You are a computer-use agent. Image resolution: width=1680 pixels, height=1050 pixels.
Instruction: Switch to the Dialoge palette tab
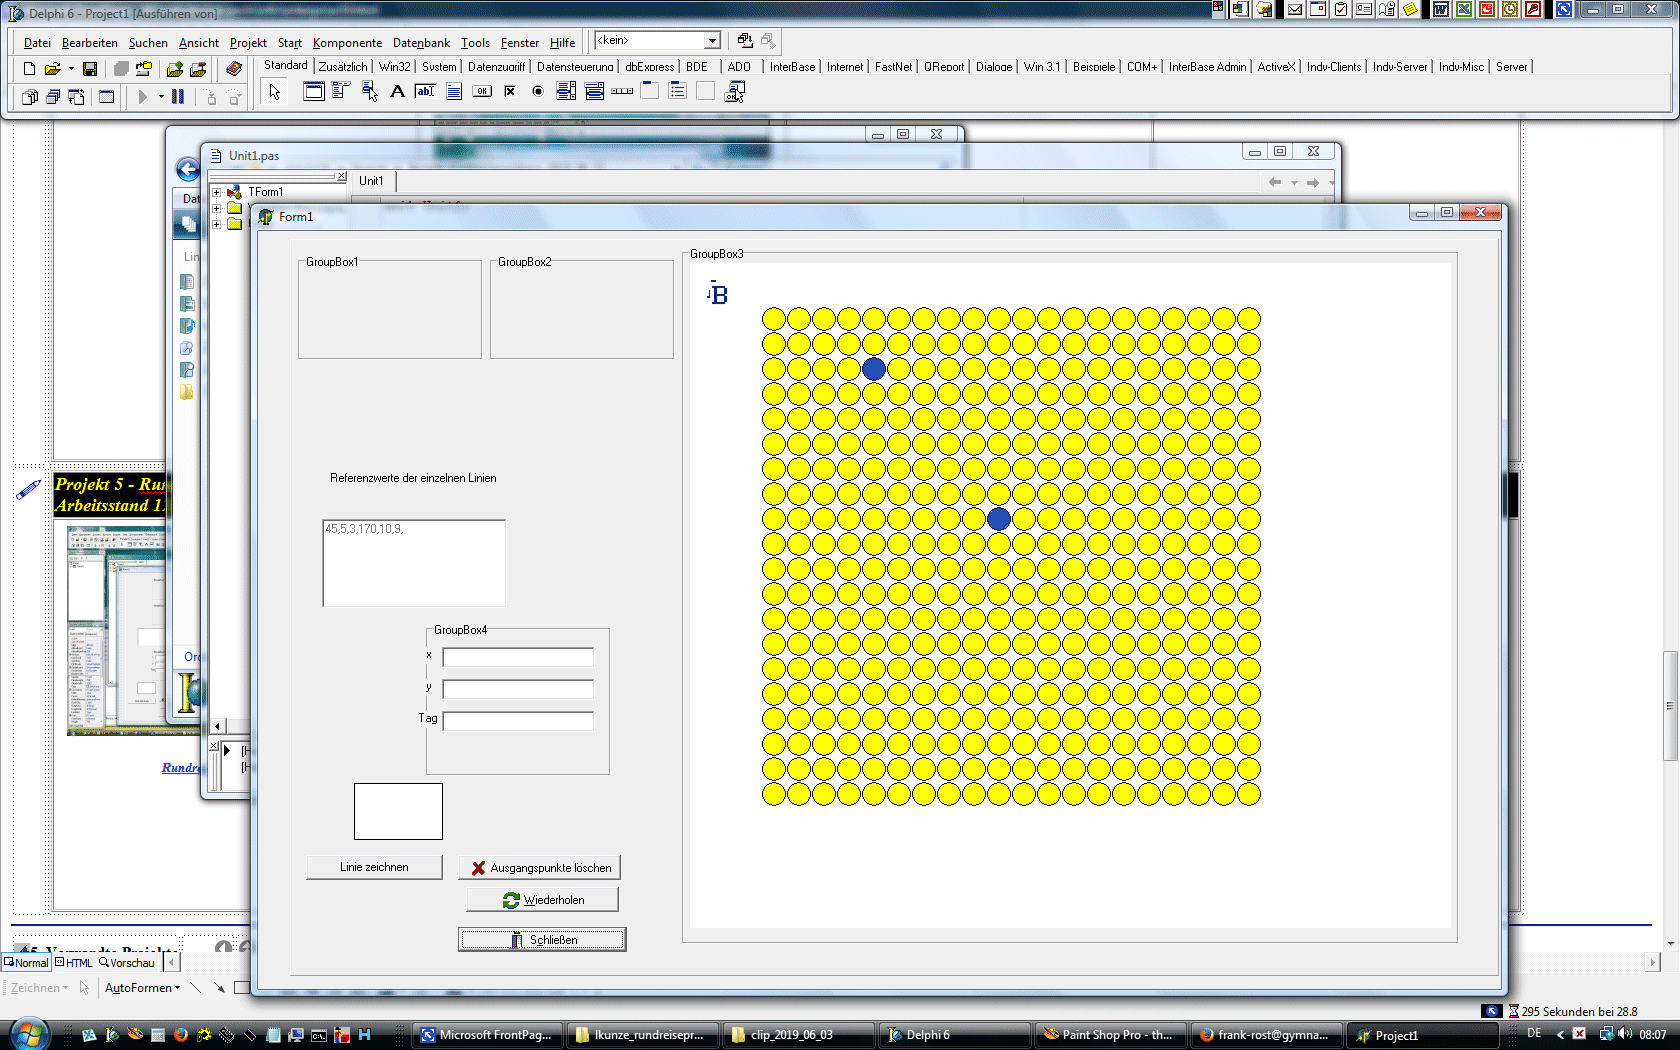pos(994,67)
